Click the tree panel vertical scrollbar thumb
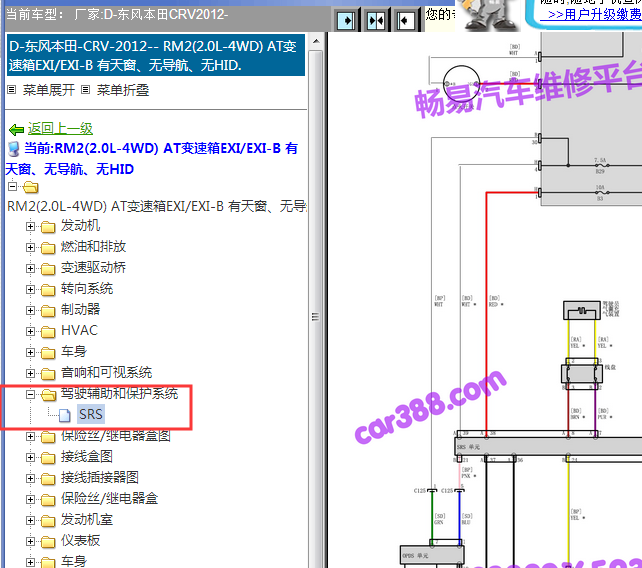The width and height of the screenshot is (642, 568). pos(316,317)
